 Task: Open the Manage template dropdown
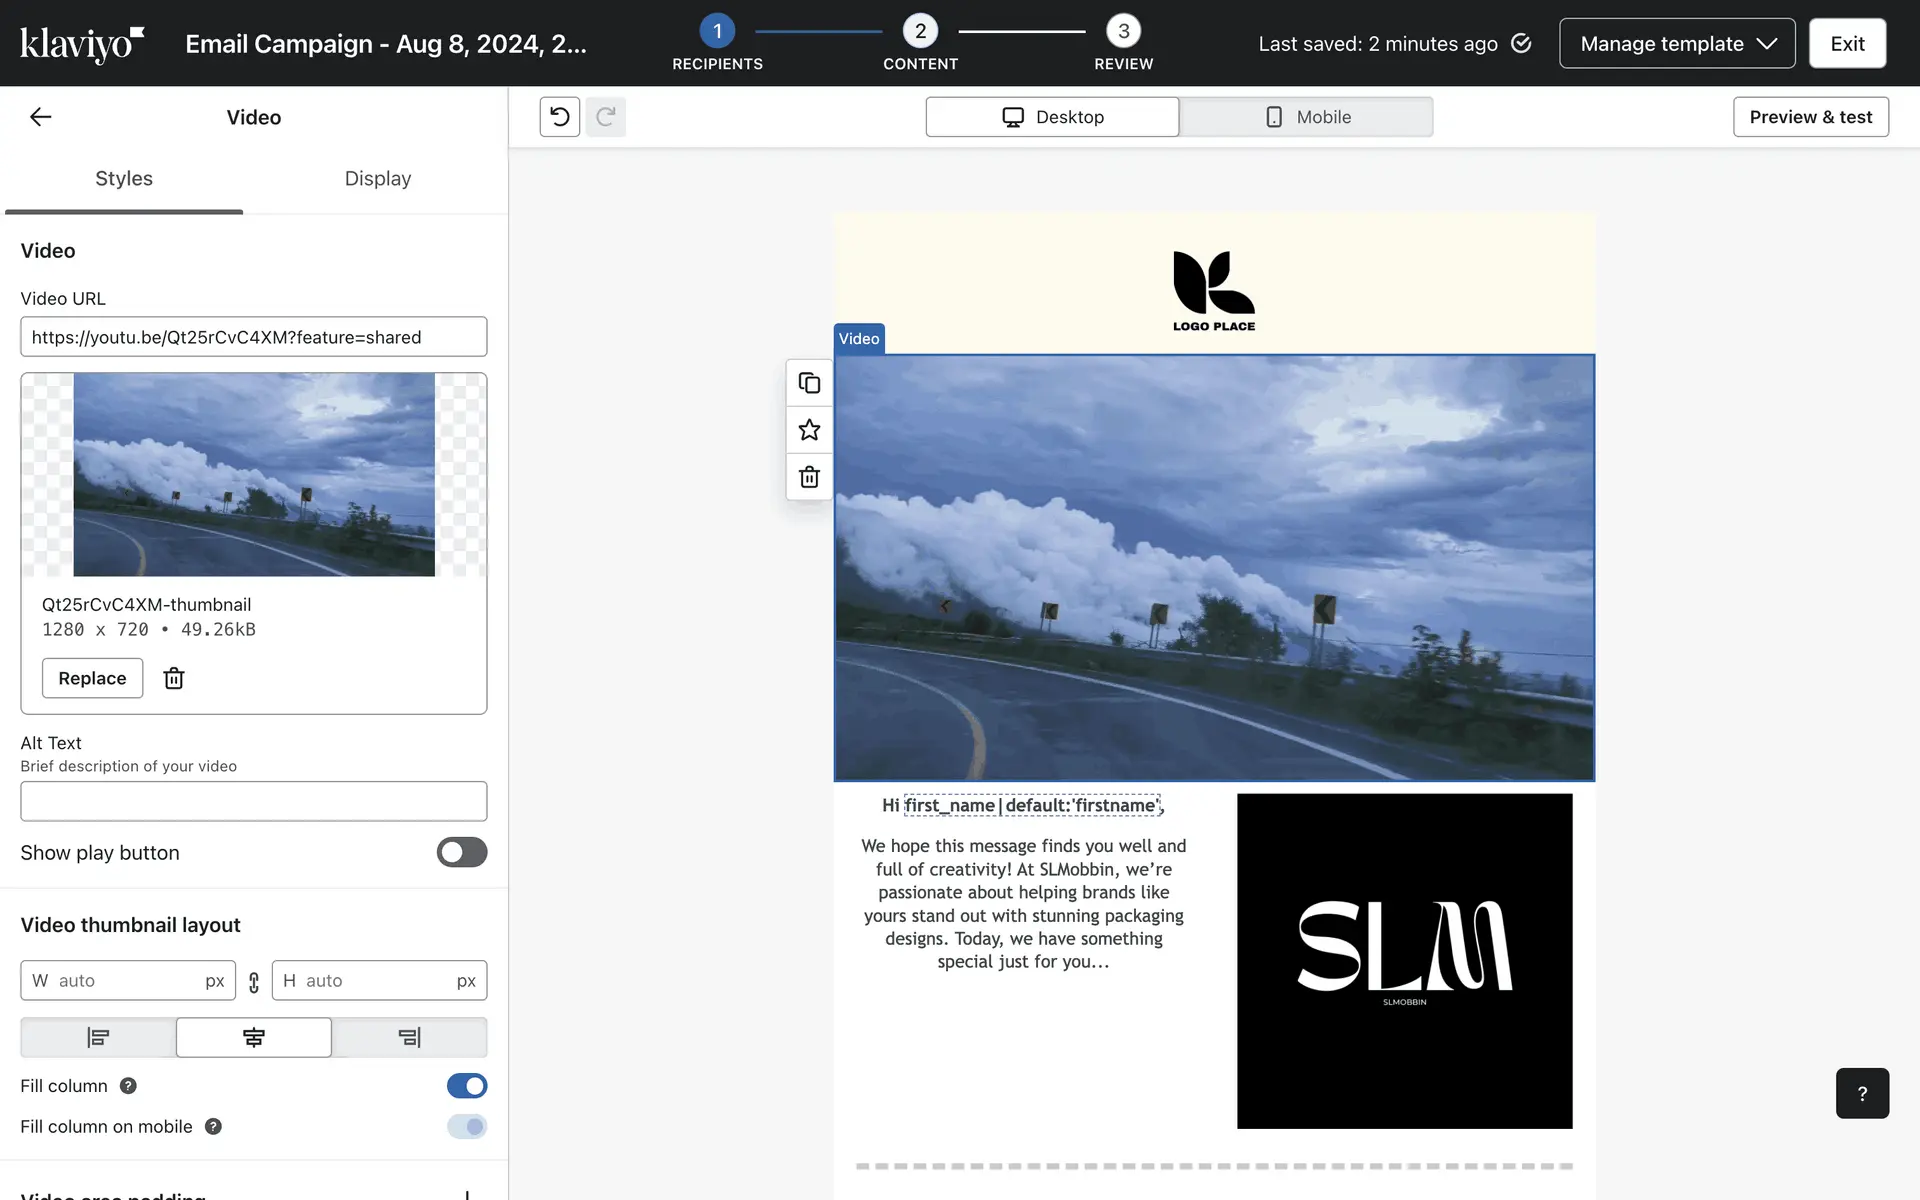(1676, 43)
